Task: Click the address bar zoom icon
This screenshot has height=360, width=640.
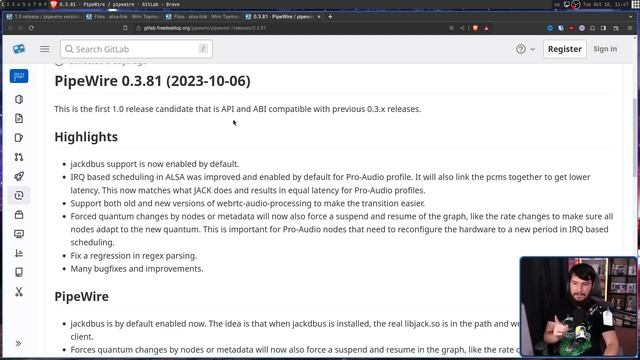Action: click(451, 28)
